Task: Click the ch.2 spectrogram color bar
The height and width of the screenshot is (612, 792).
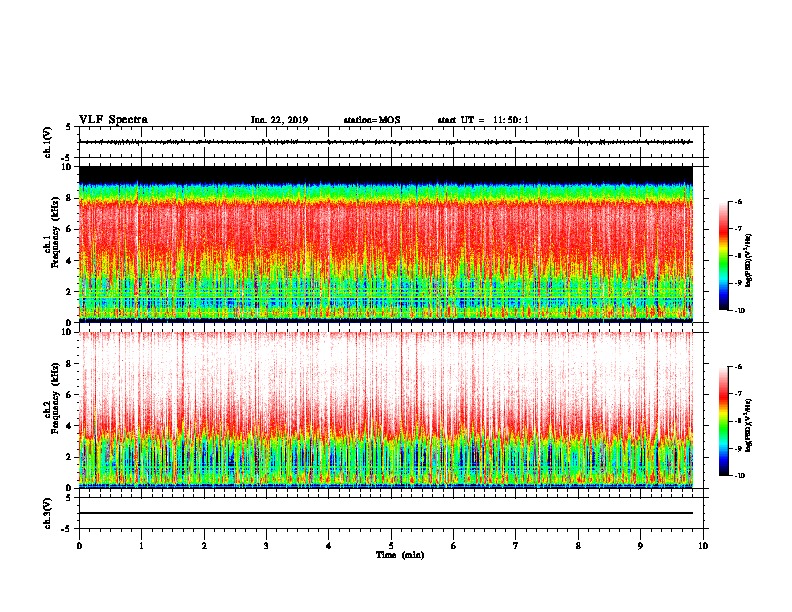Action: point(723,421)
